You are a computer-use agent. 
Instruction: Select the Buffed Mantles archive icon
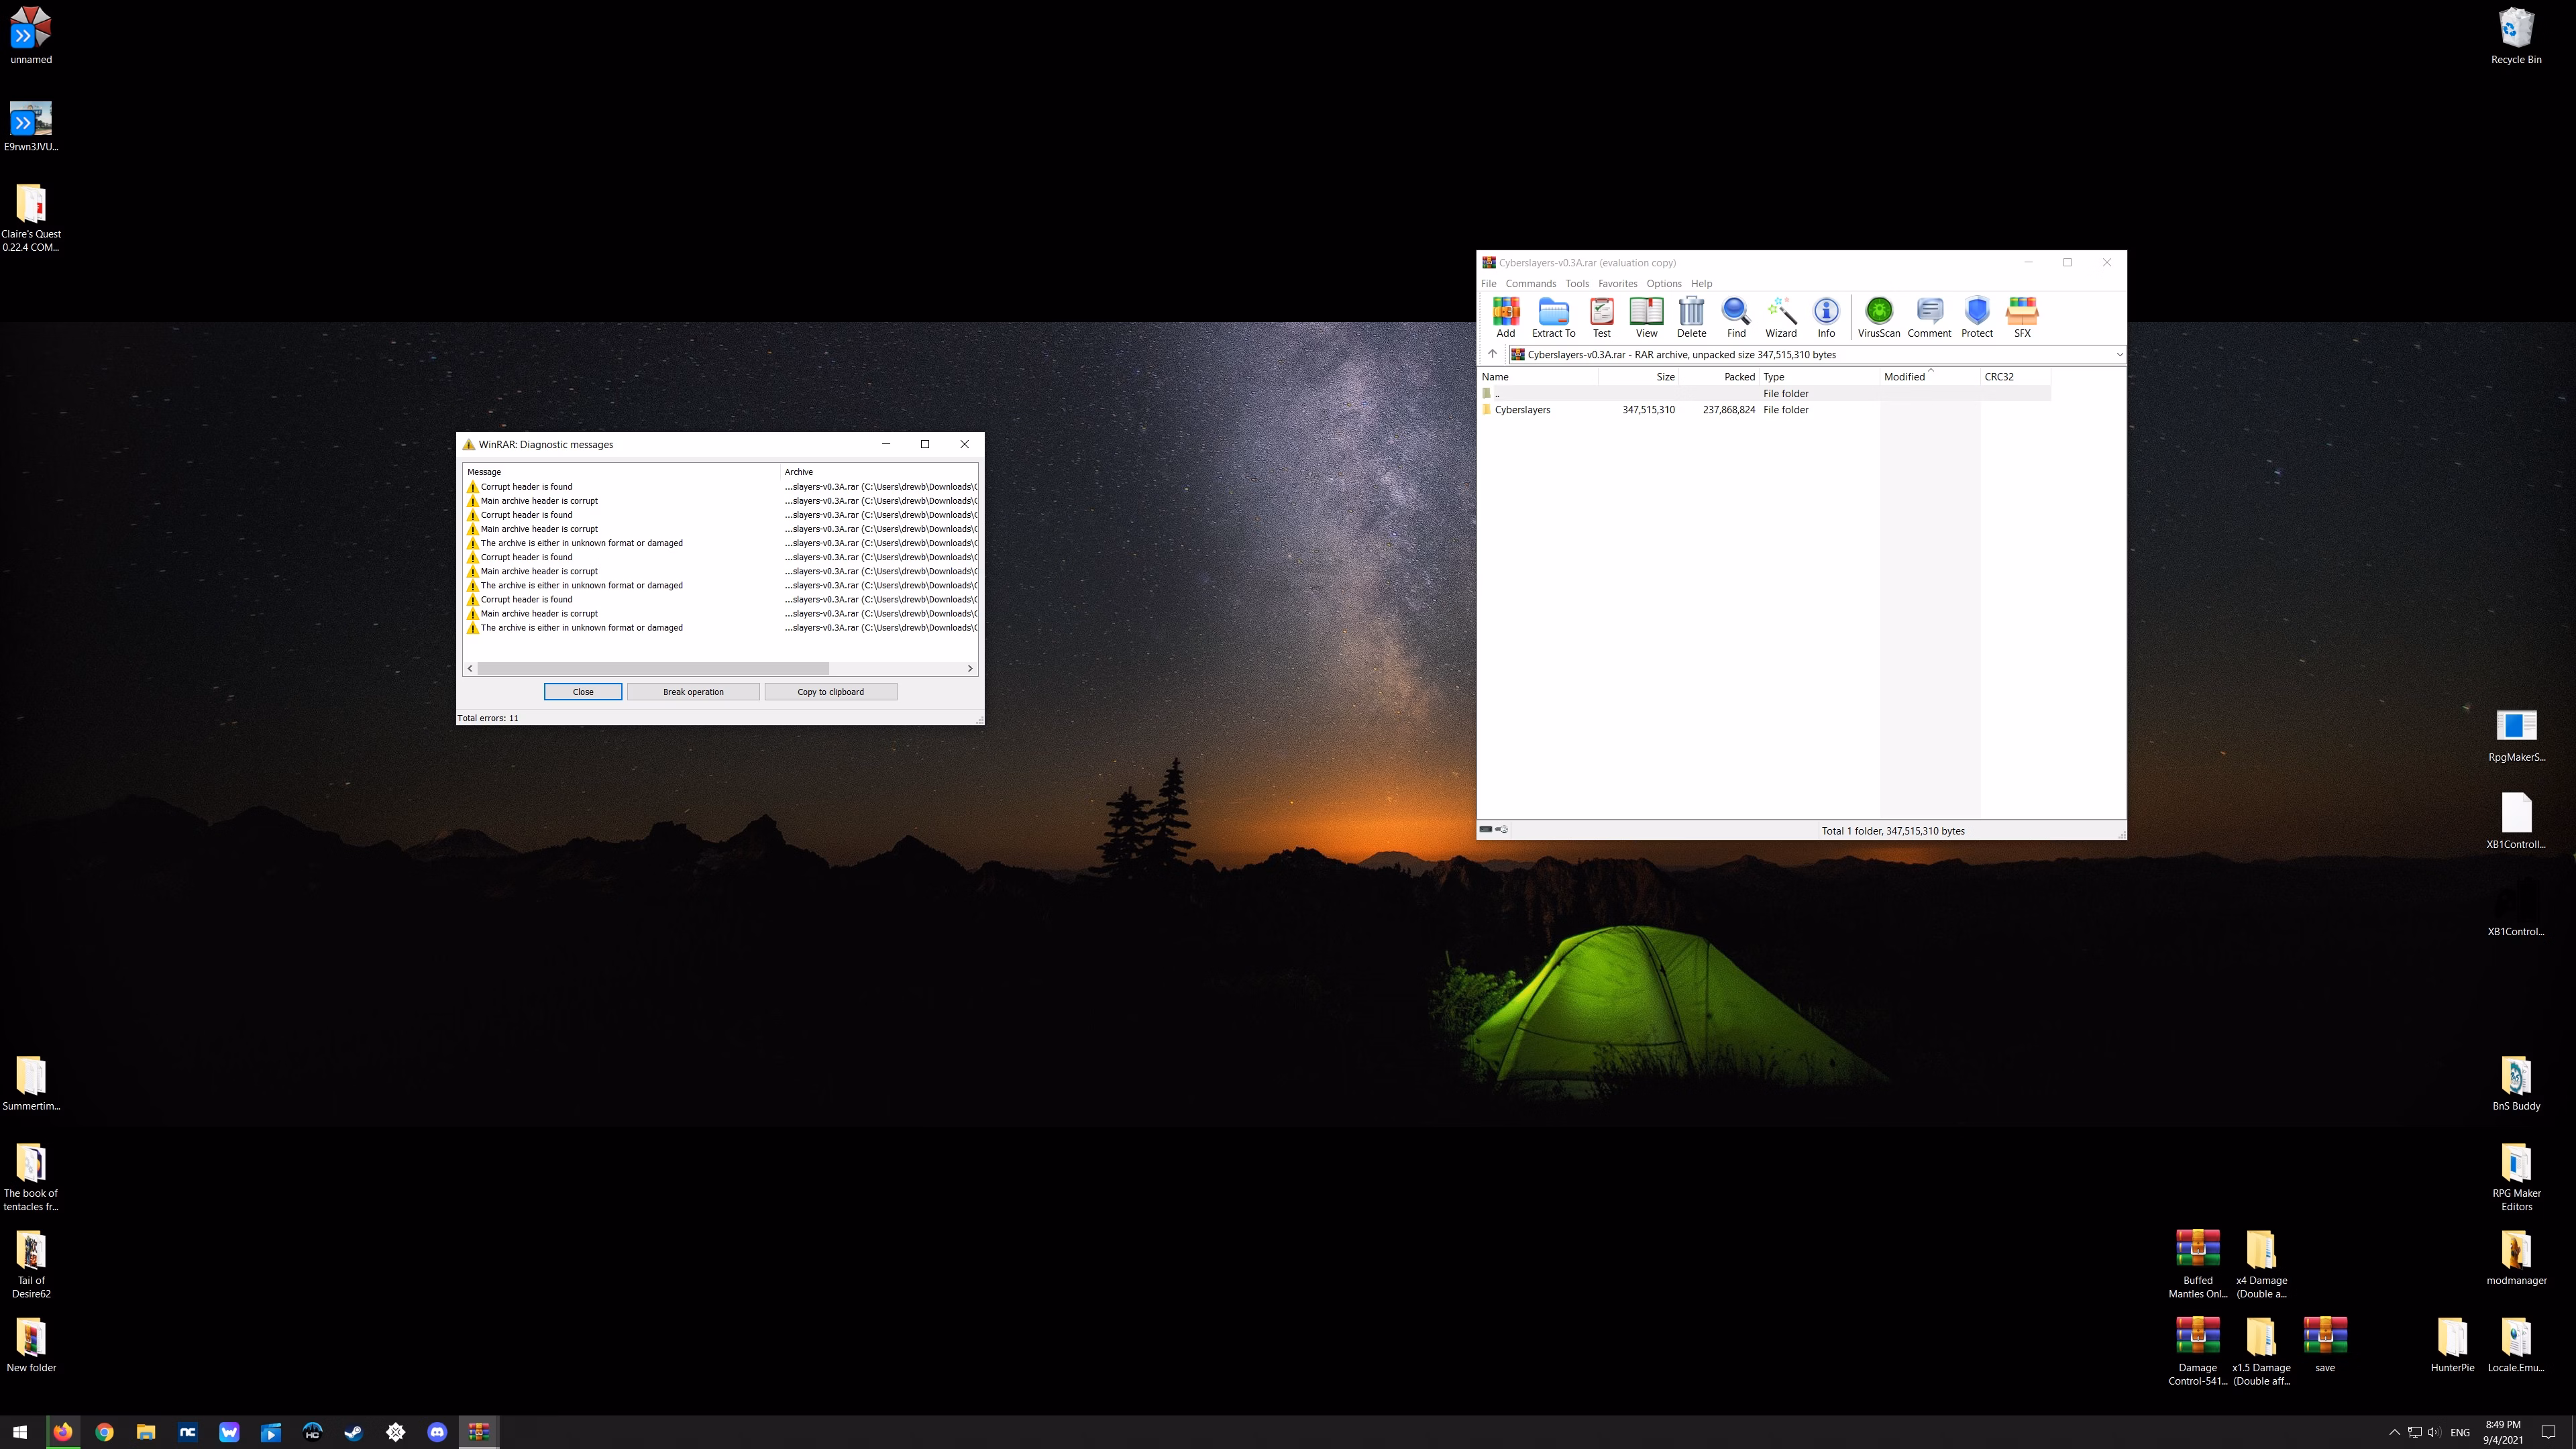tap(2197, 1264)
